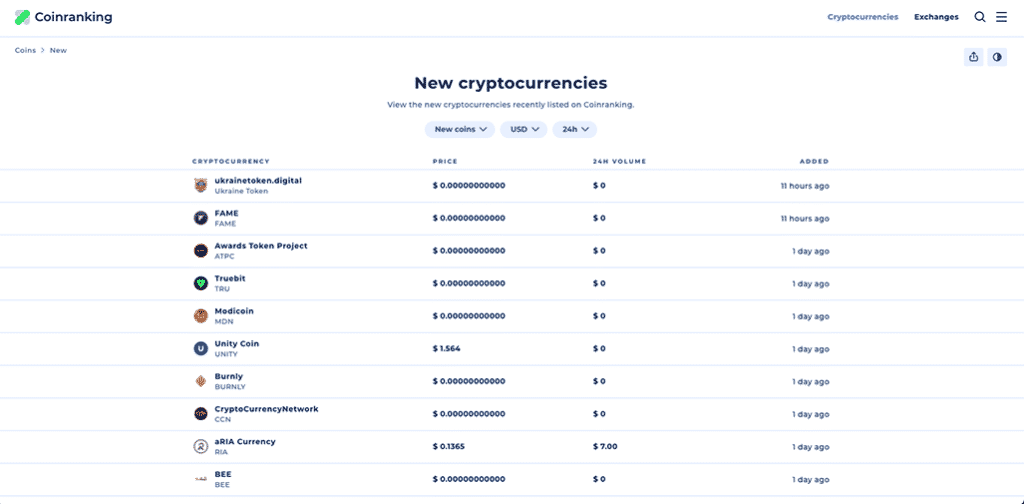Sort by Price column header
Viewport: 1024px width, 504px height.
445,161
